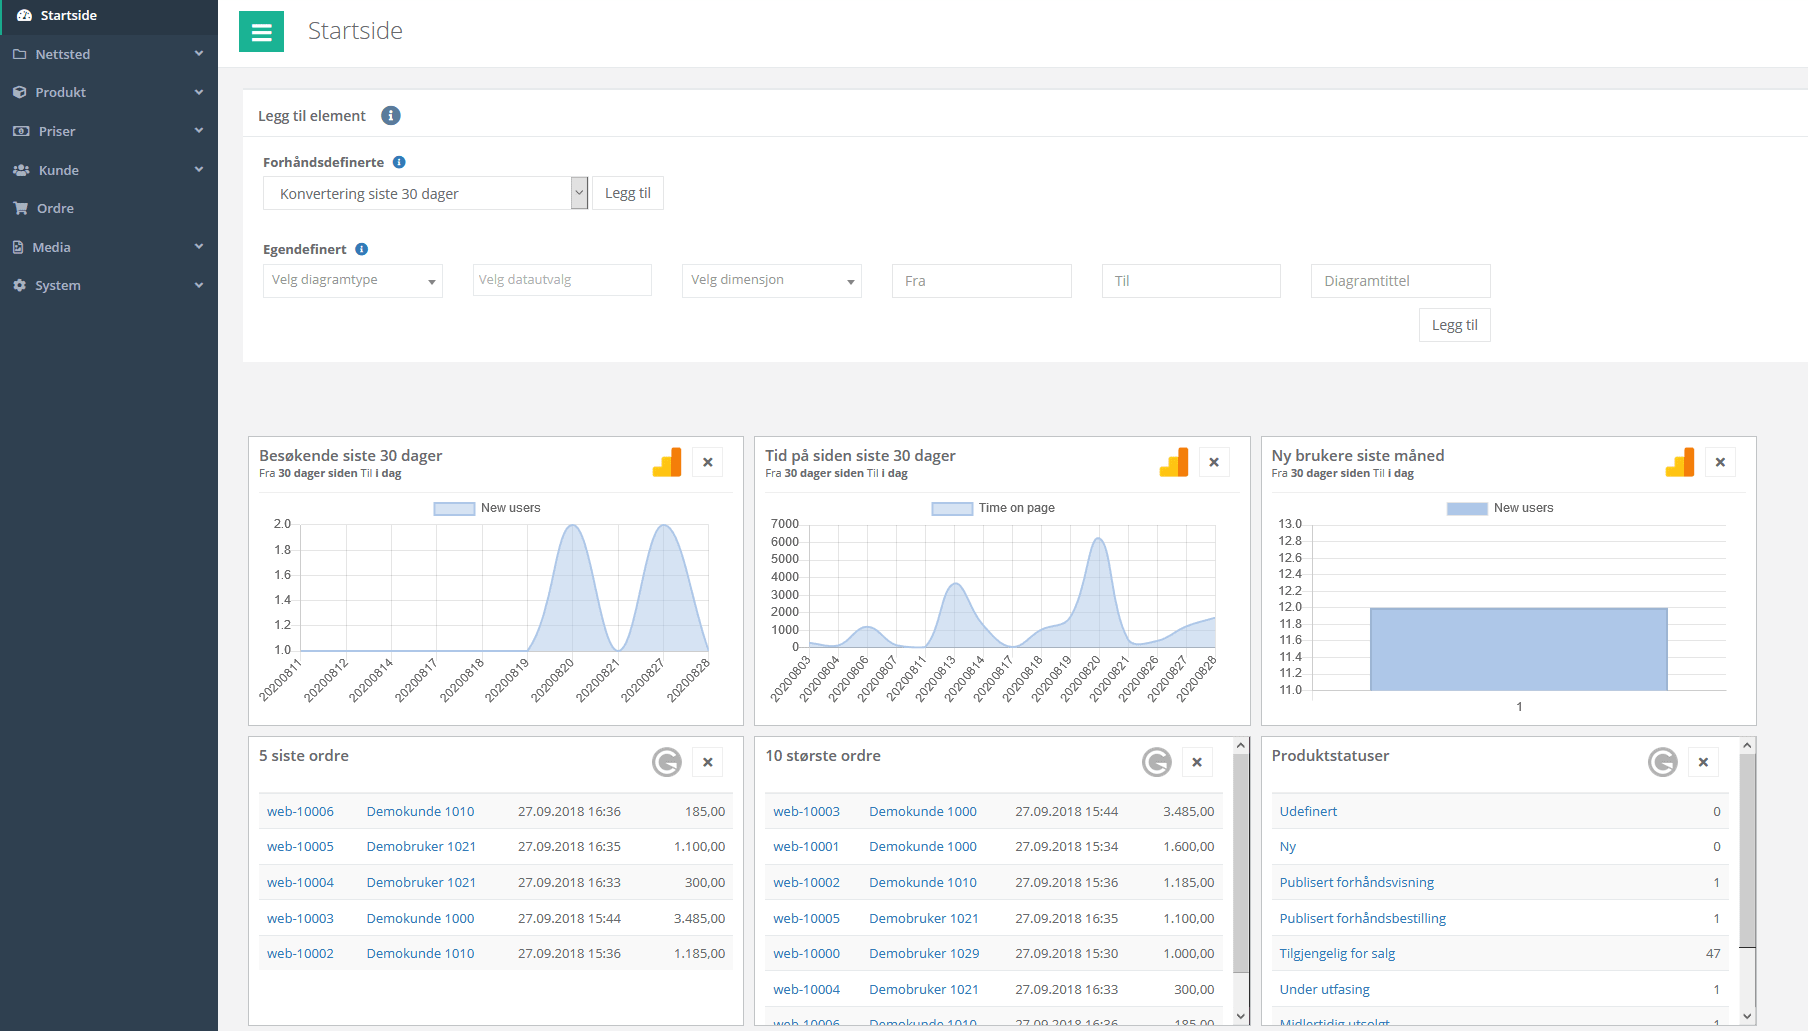Click the Til date field

(1191, 281)
